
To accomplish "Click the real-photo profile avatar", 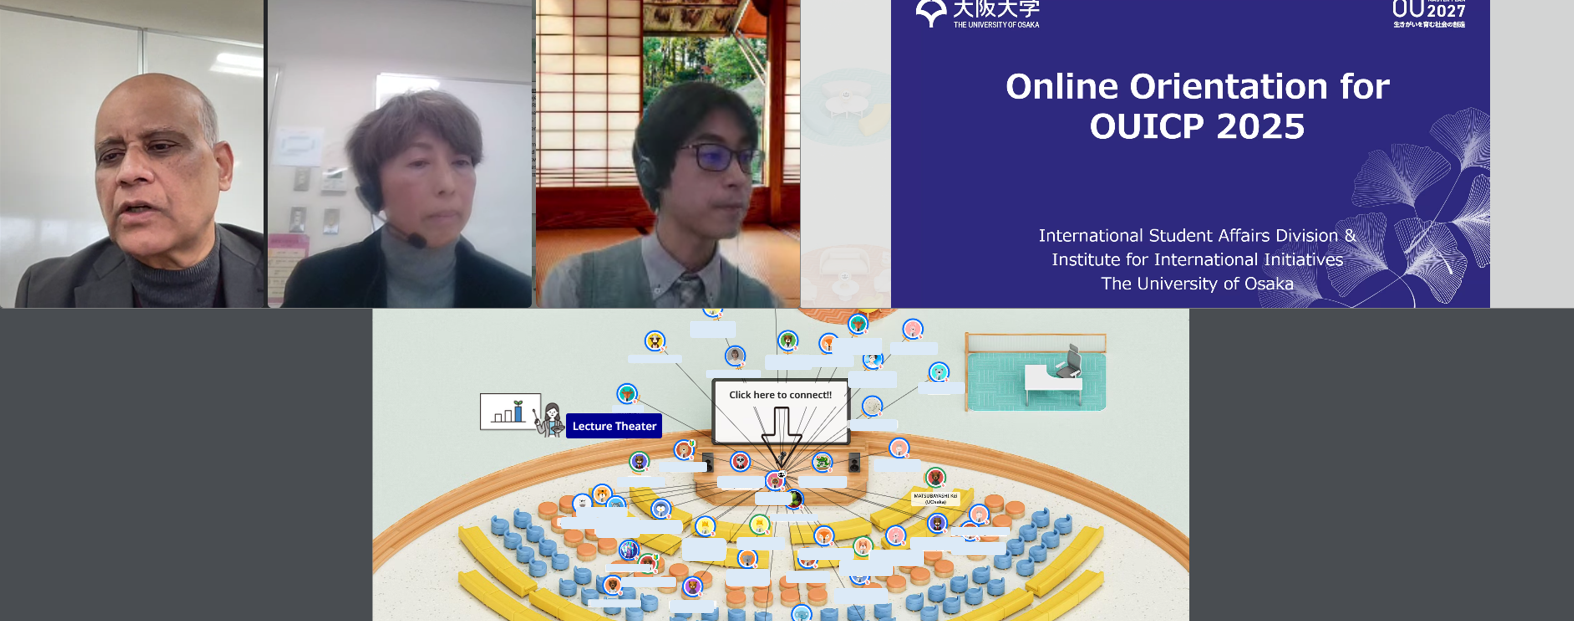I will coord(735,356).
